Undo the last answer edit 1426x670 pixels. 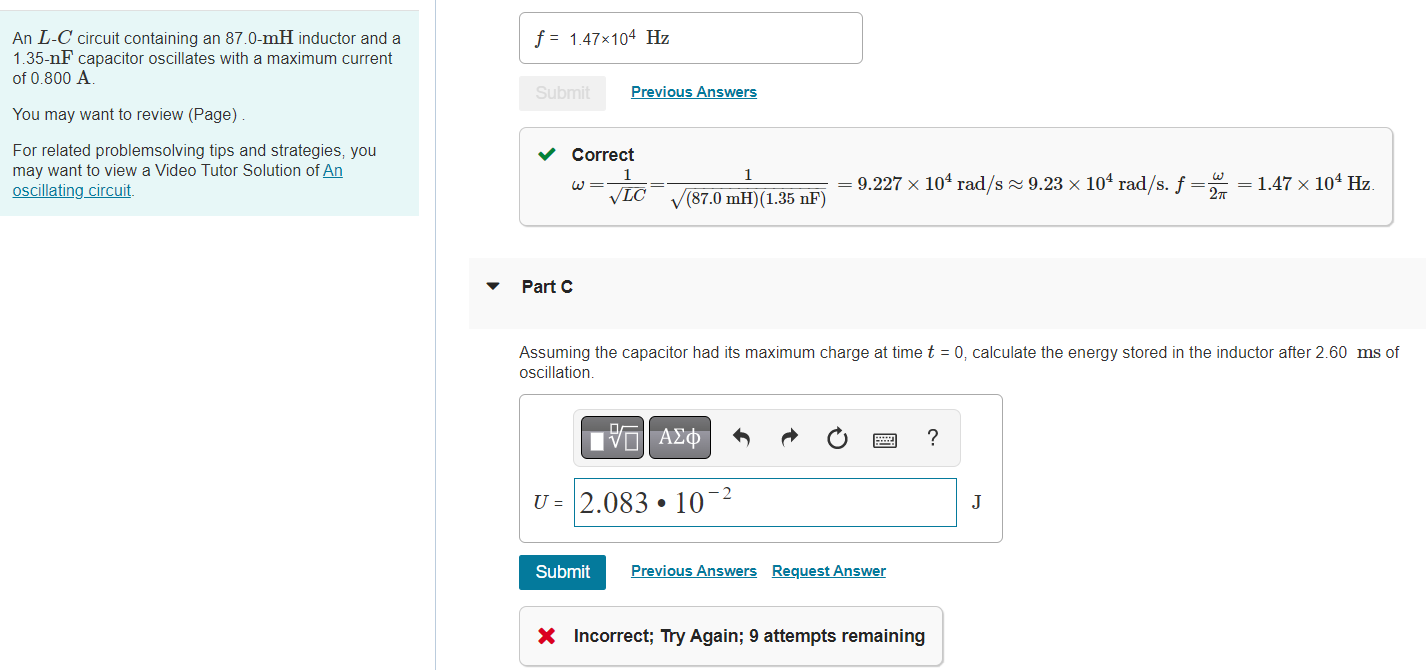(741, 437)
